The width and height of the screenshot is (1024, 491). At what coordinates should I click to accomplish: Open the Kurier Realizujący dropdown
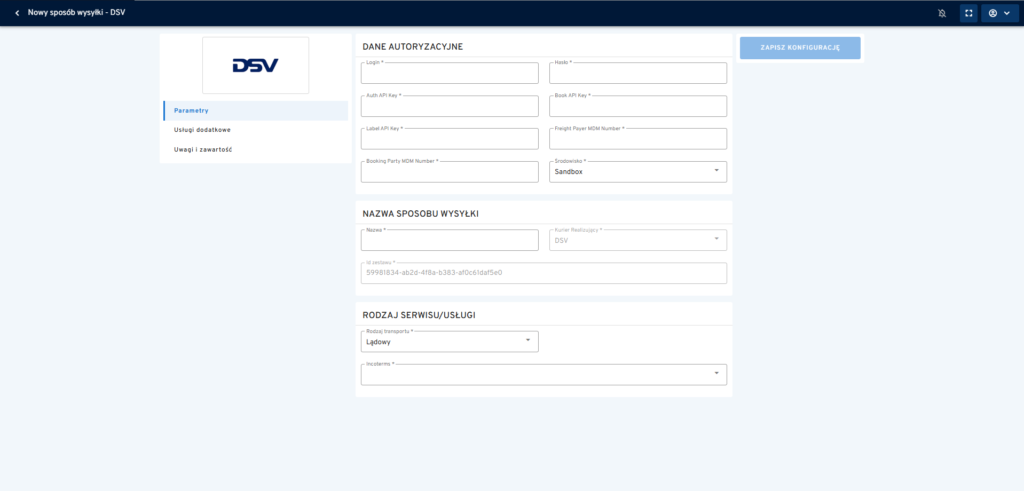(x=638, y=240)
